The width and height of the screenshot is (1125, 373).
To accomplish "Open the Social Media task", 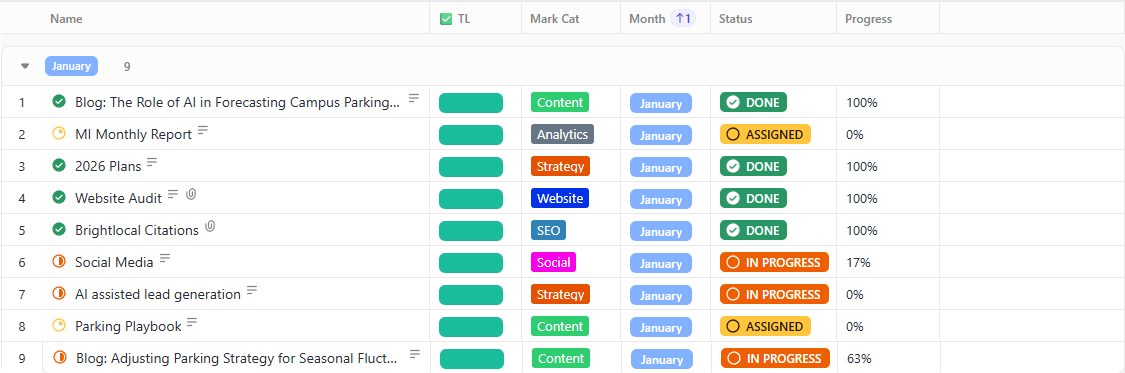I will click(114, 263).
